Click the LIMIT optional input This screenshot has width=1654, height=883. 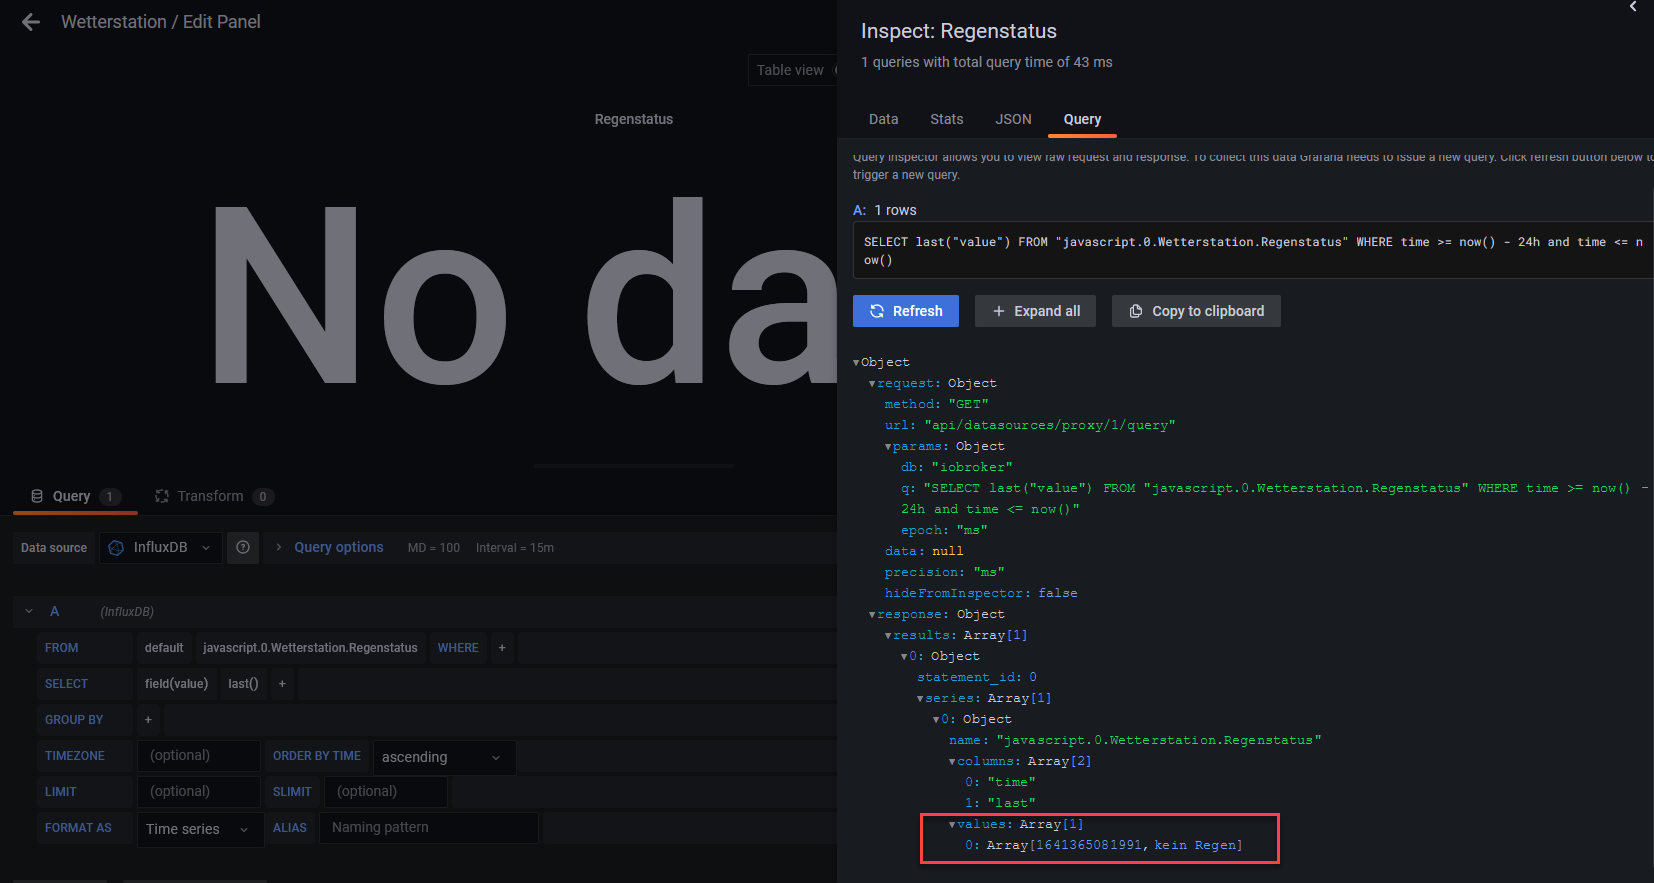coord(199,792)
